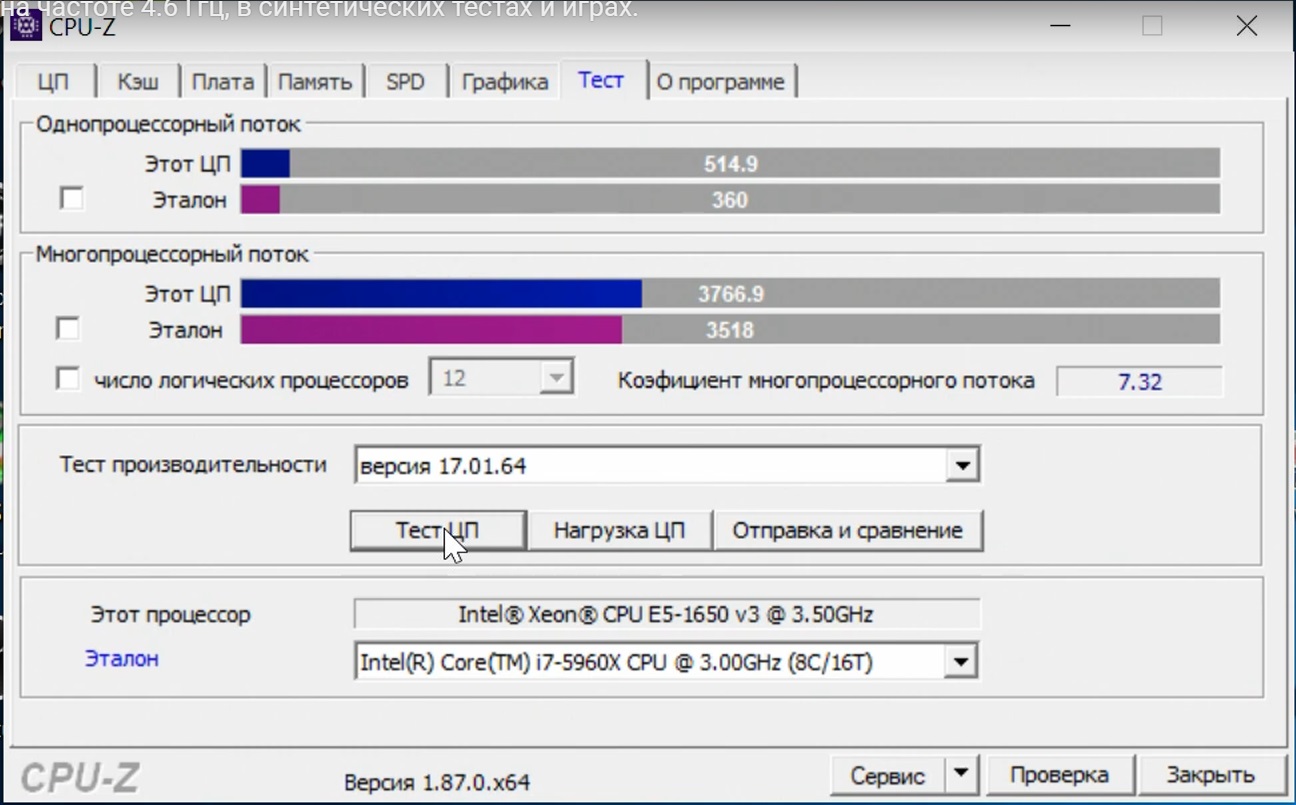Click the blue Эталон link label
This screenshot has width=1296, height=805.
click(x=121, y=659)
